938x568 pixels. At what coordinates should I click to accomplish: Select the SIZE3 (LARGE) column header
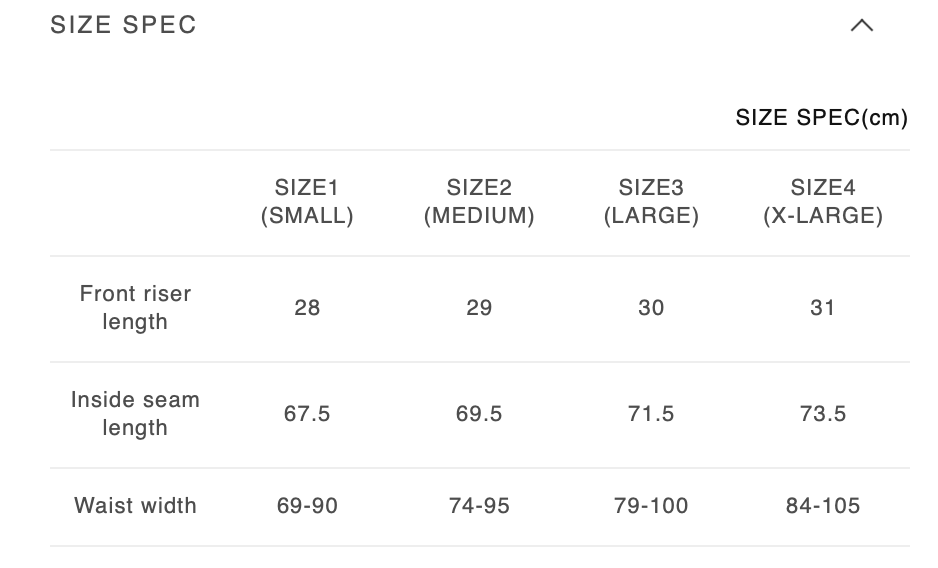point(651,202)
